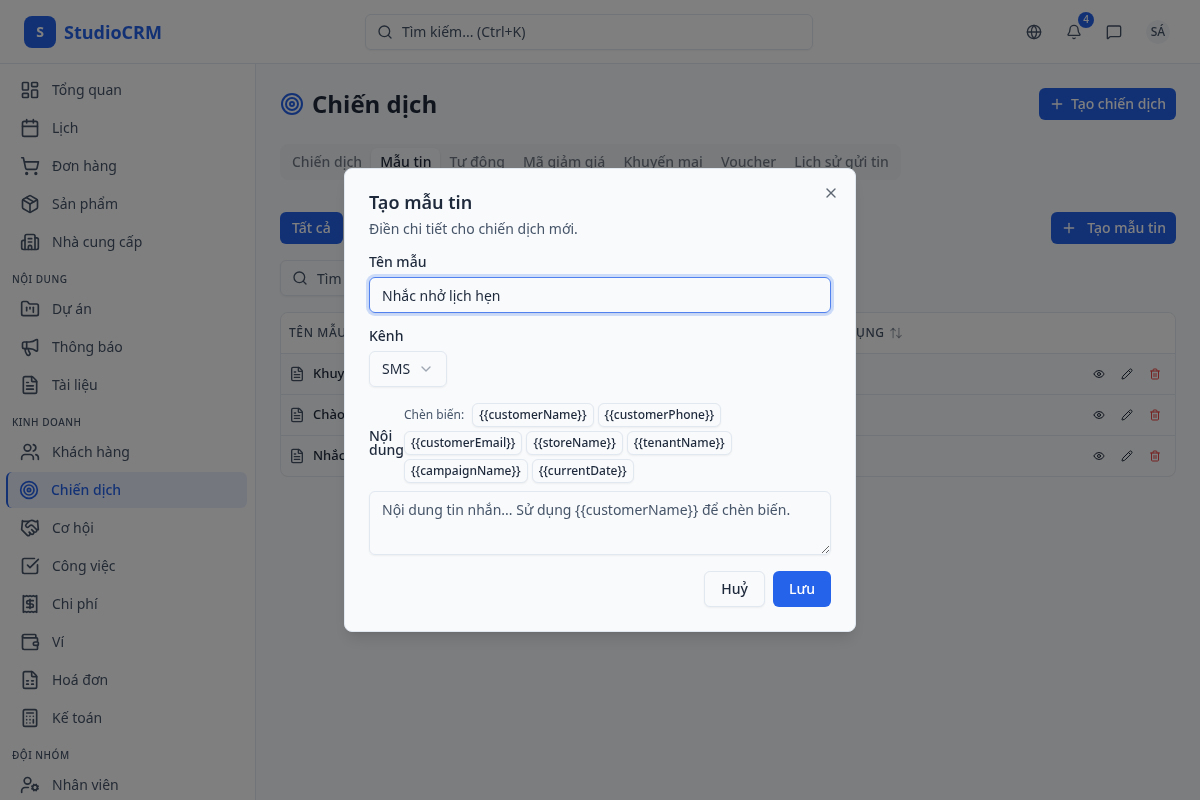This screenshot has height=800, width=1200.
Task: Click the edit pencil icon in second row
Action: [1127, 415]
